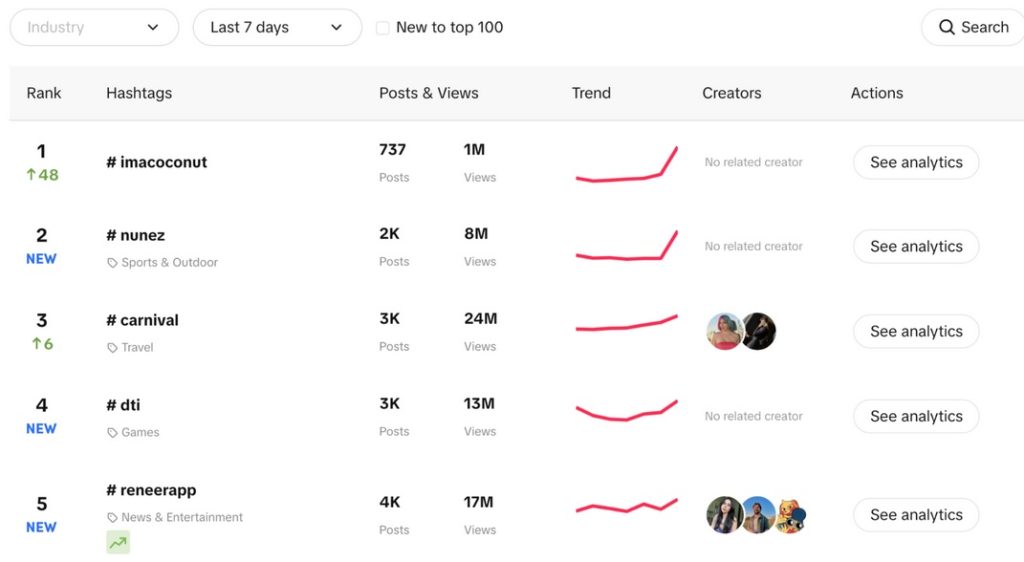Click the #nunez trend line chart
1024x562 pixels.
pos(626,248)
